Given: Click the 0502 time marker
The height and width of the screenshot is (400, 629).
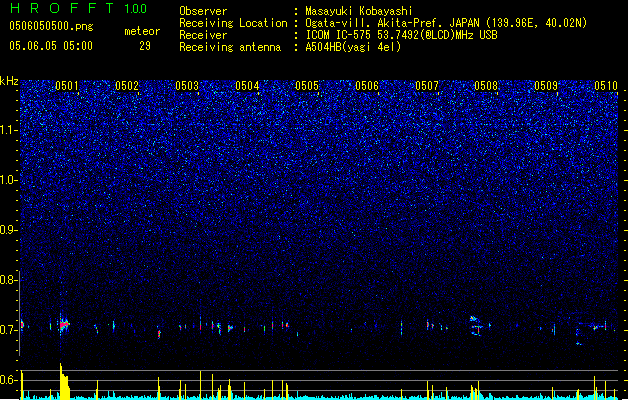Looking at the screenshot, I should [127, 86].
